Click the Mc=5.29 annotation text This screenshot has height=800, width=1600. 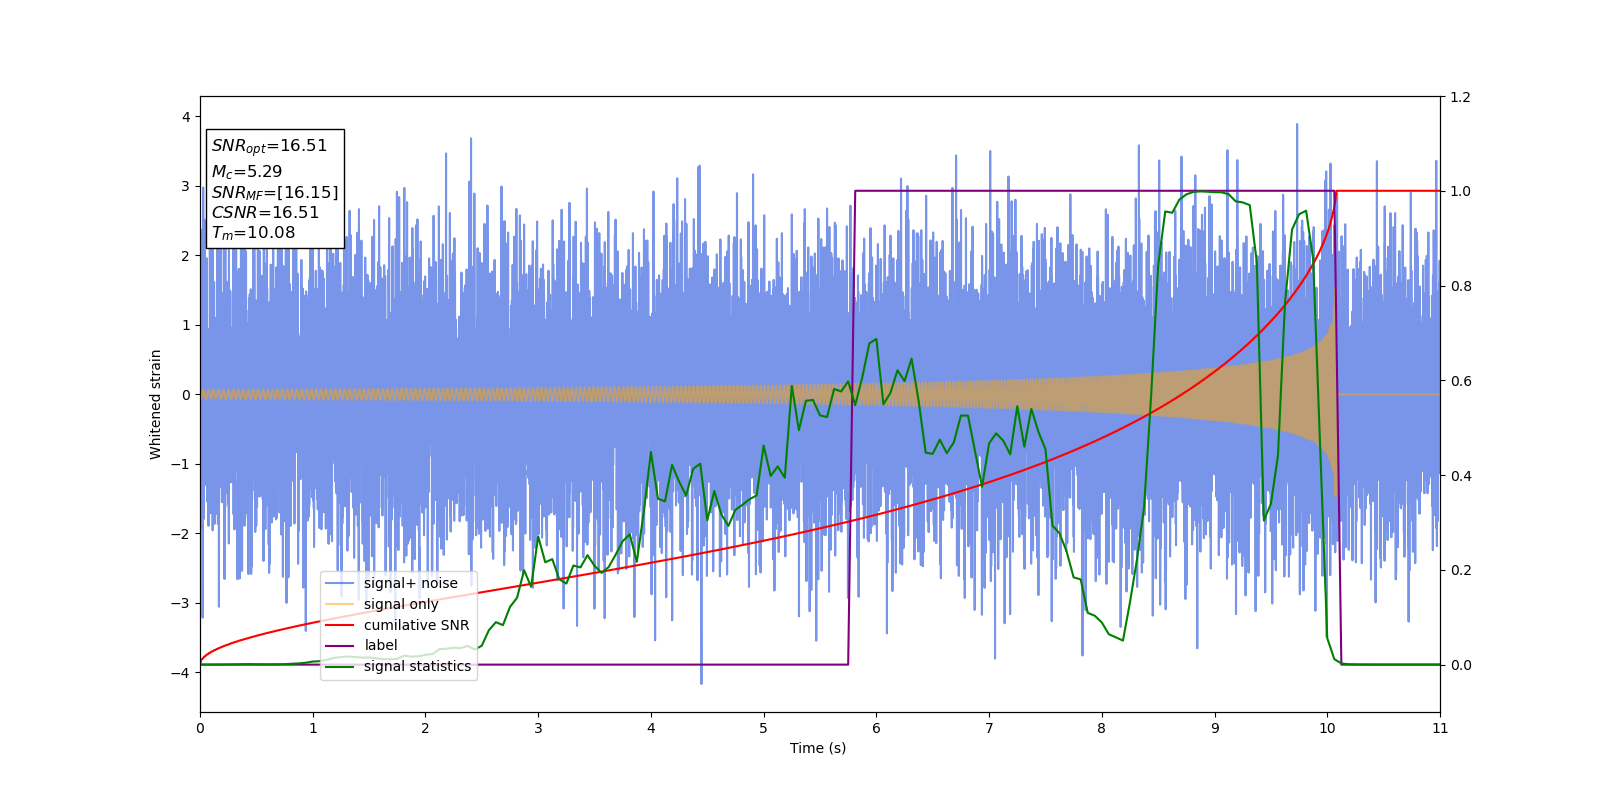point(247,172)
